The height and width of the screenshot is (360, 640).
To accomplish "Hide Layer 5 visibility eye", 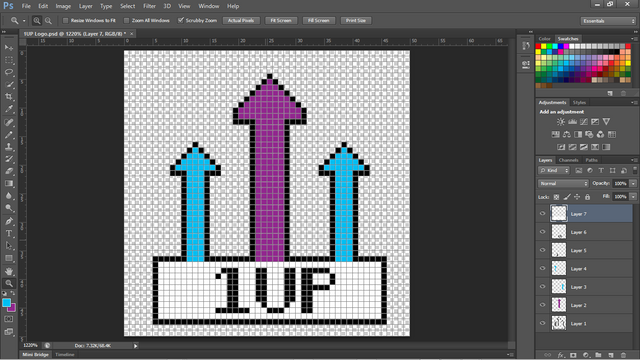I will [x=542, y=250].
